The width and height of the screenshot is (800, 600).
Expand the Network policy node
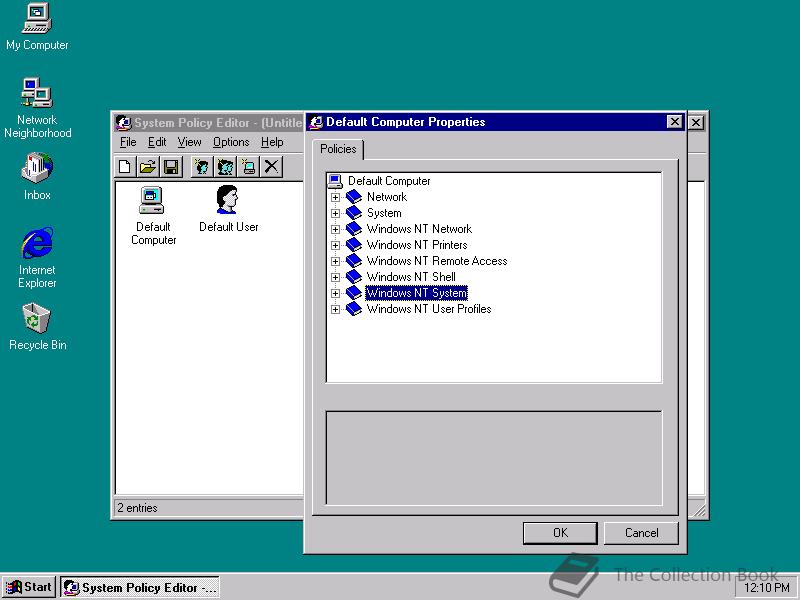tap(335, 197)
